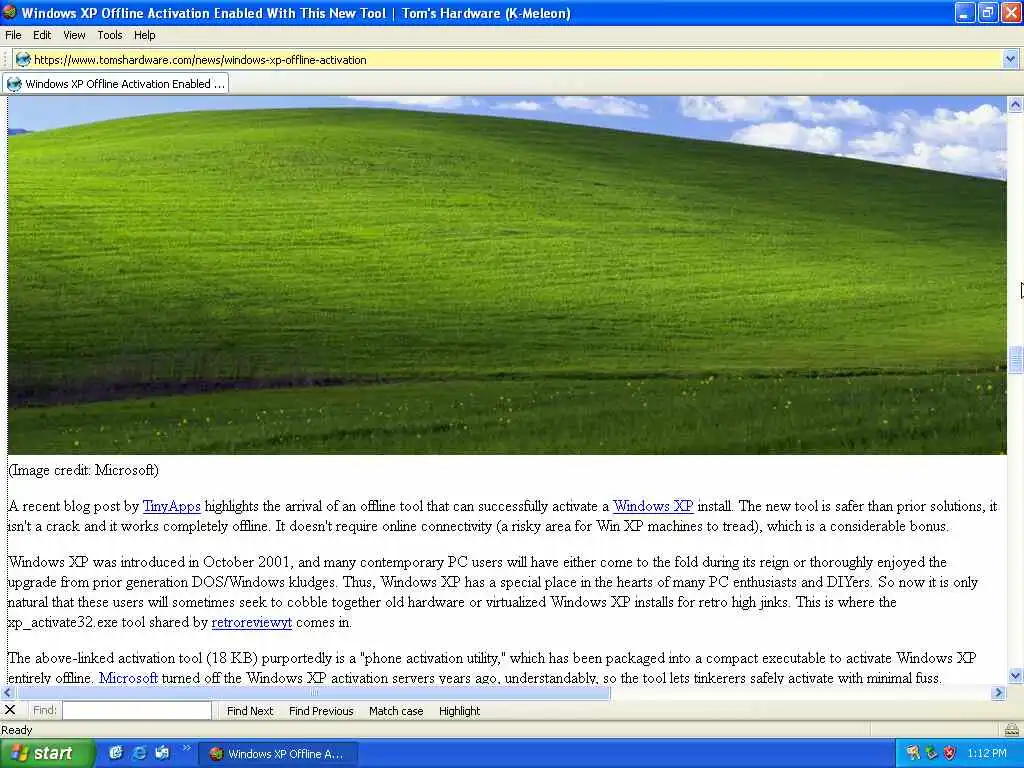
Task: Click the 1:12 PM system clock
Action: point(987,753)
